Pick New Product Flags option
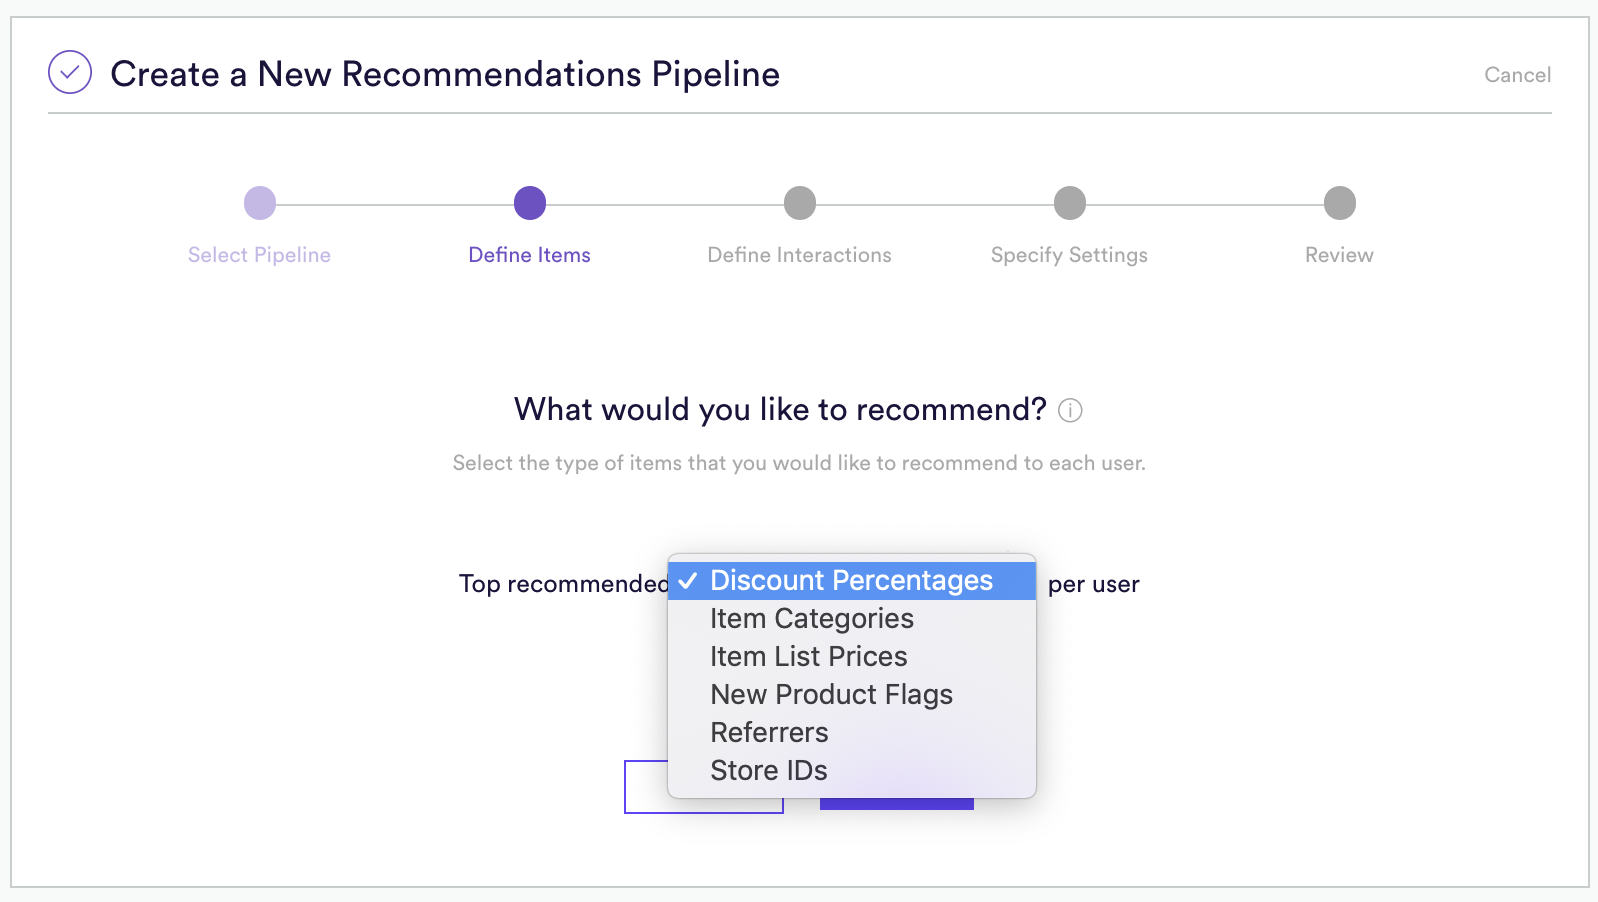This screenshot has height=902, width=1598. coord(852,695)
